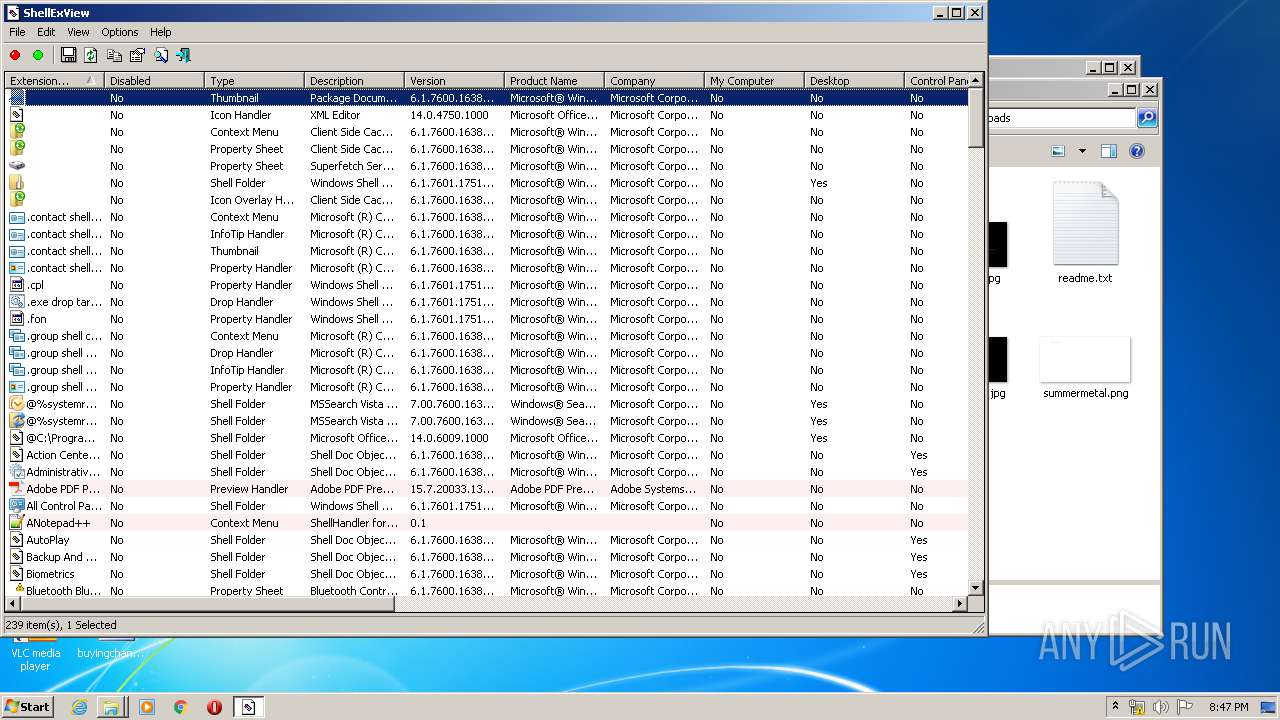Open Chrome from the taskbar
This screenshot has width=1280, height=720.
pyautogui.click(x=180, y=707)
